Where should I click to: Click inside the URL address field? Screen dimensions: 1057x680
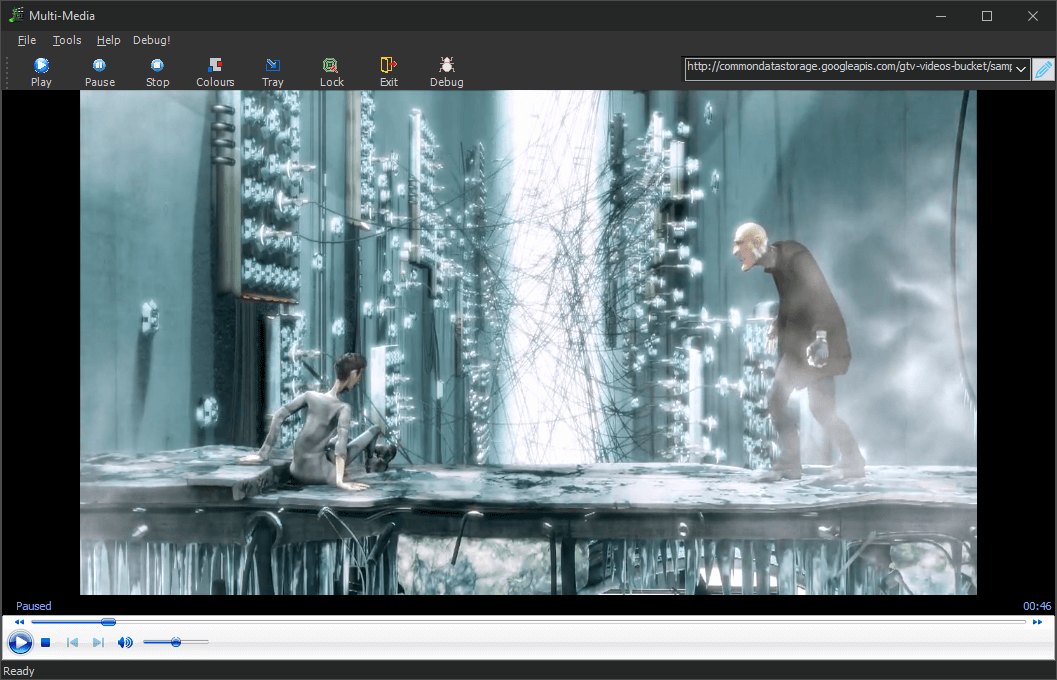point(849,67)
